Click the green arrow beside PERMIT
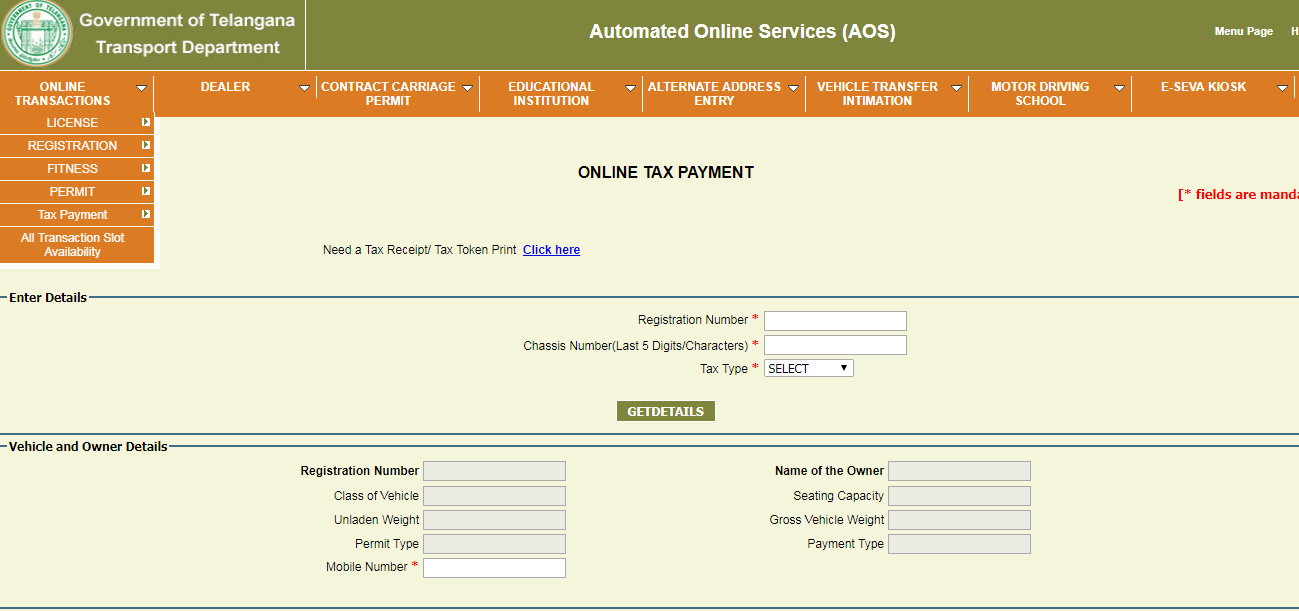 (x=146, y=191)
